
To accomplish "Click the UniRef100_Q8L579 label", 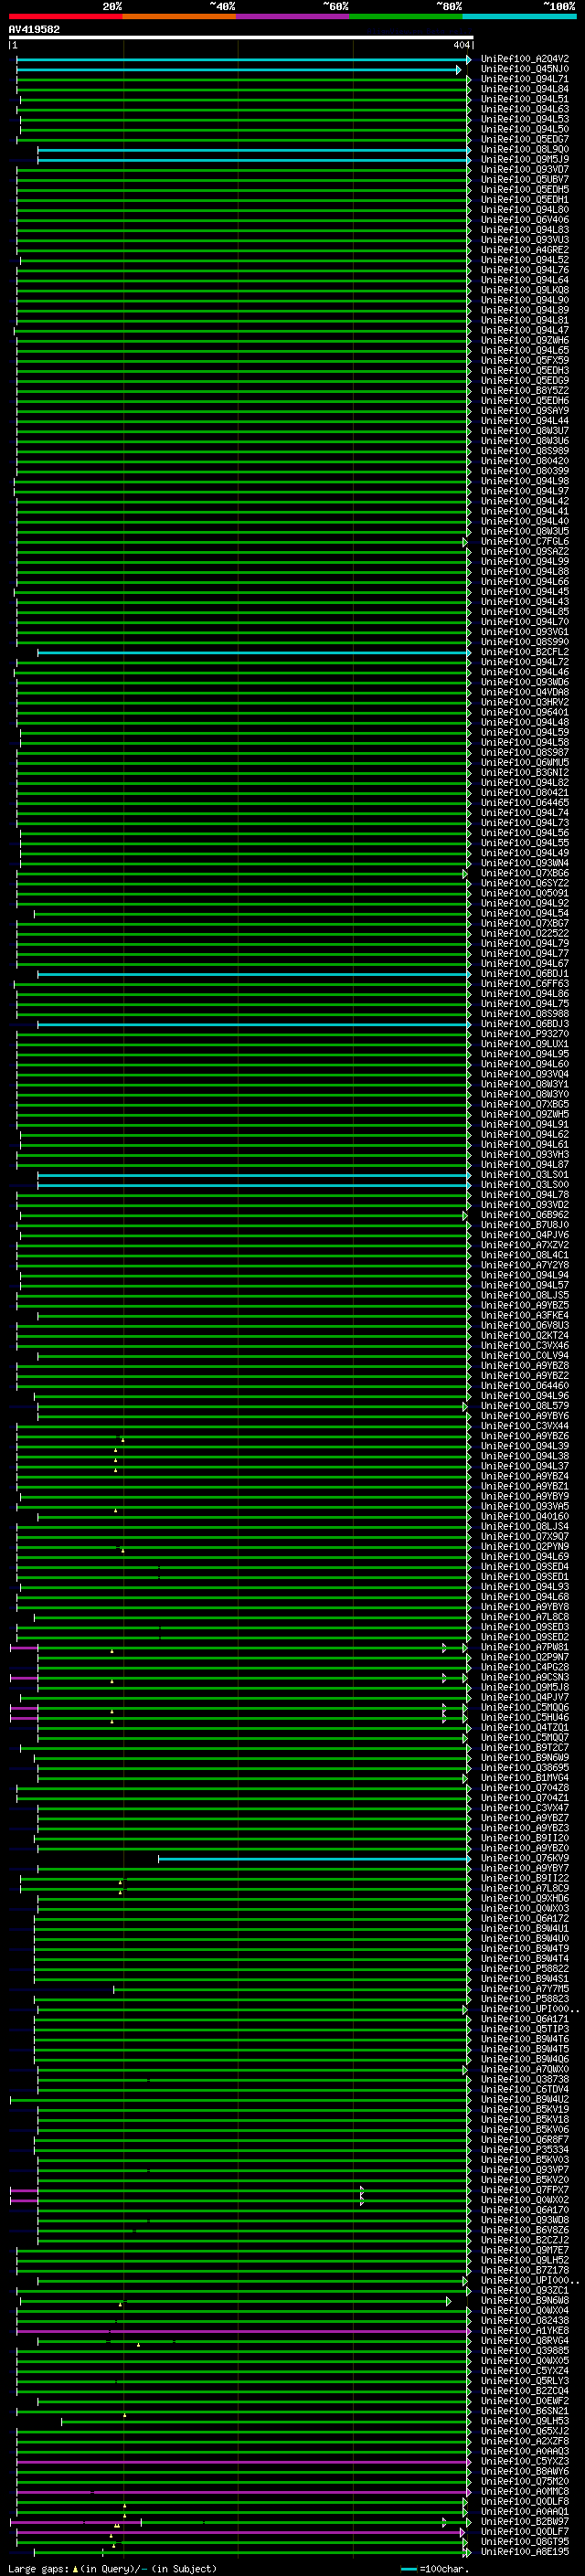I will click(x=525, y=1406).
